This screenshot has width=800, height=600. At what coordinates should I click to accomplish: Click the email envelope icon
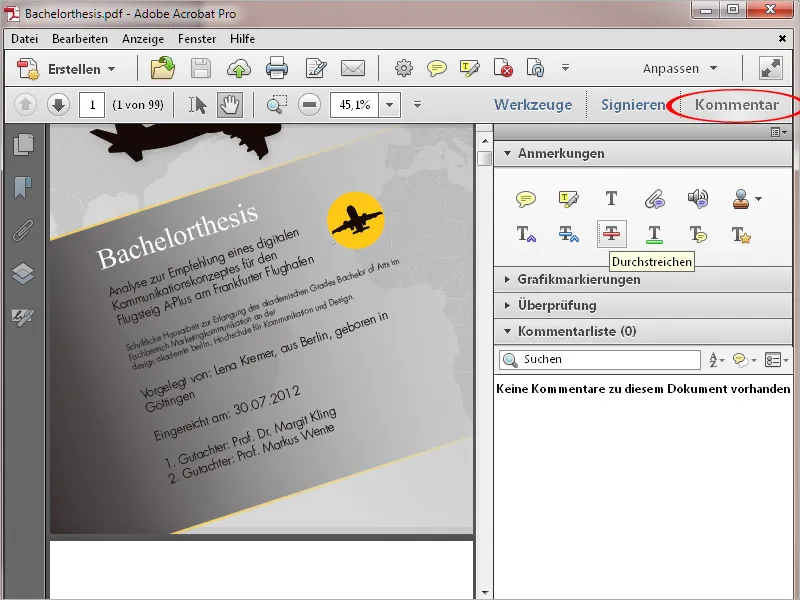tap(353, 68)
